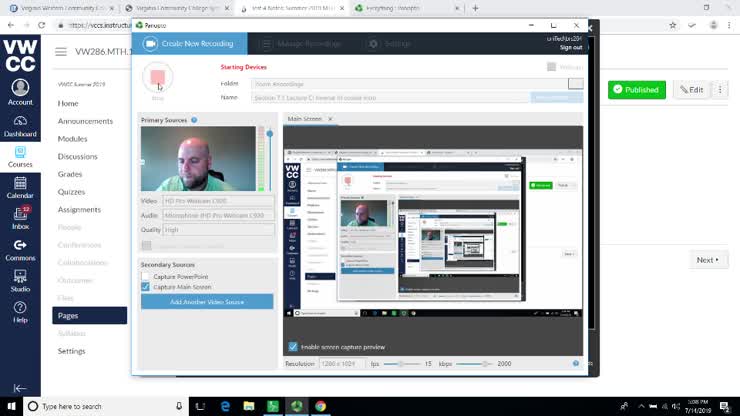The height and width of the screenshot is (416, 740).
Task: Disable the Enable screen capture preview checkbox
Action: tap(293, 346)
